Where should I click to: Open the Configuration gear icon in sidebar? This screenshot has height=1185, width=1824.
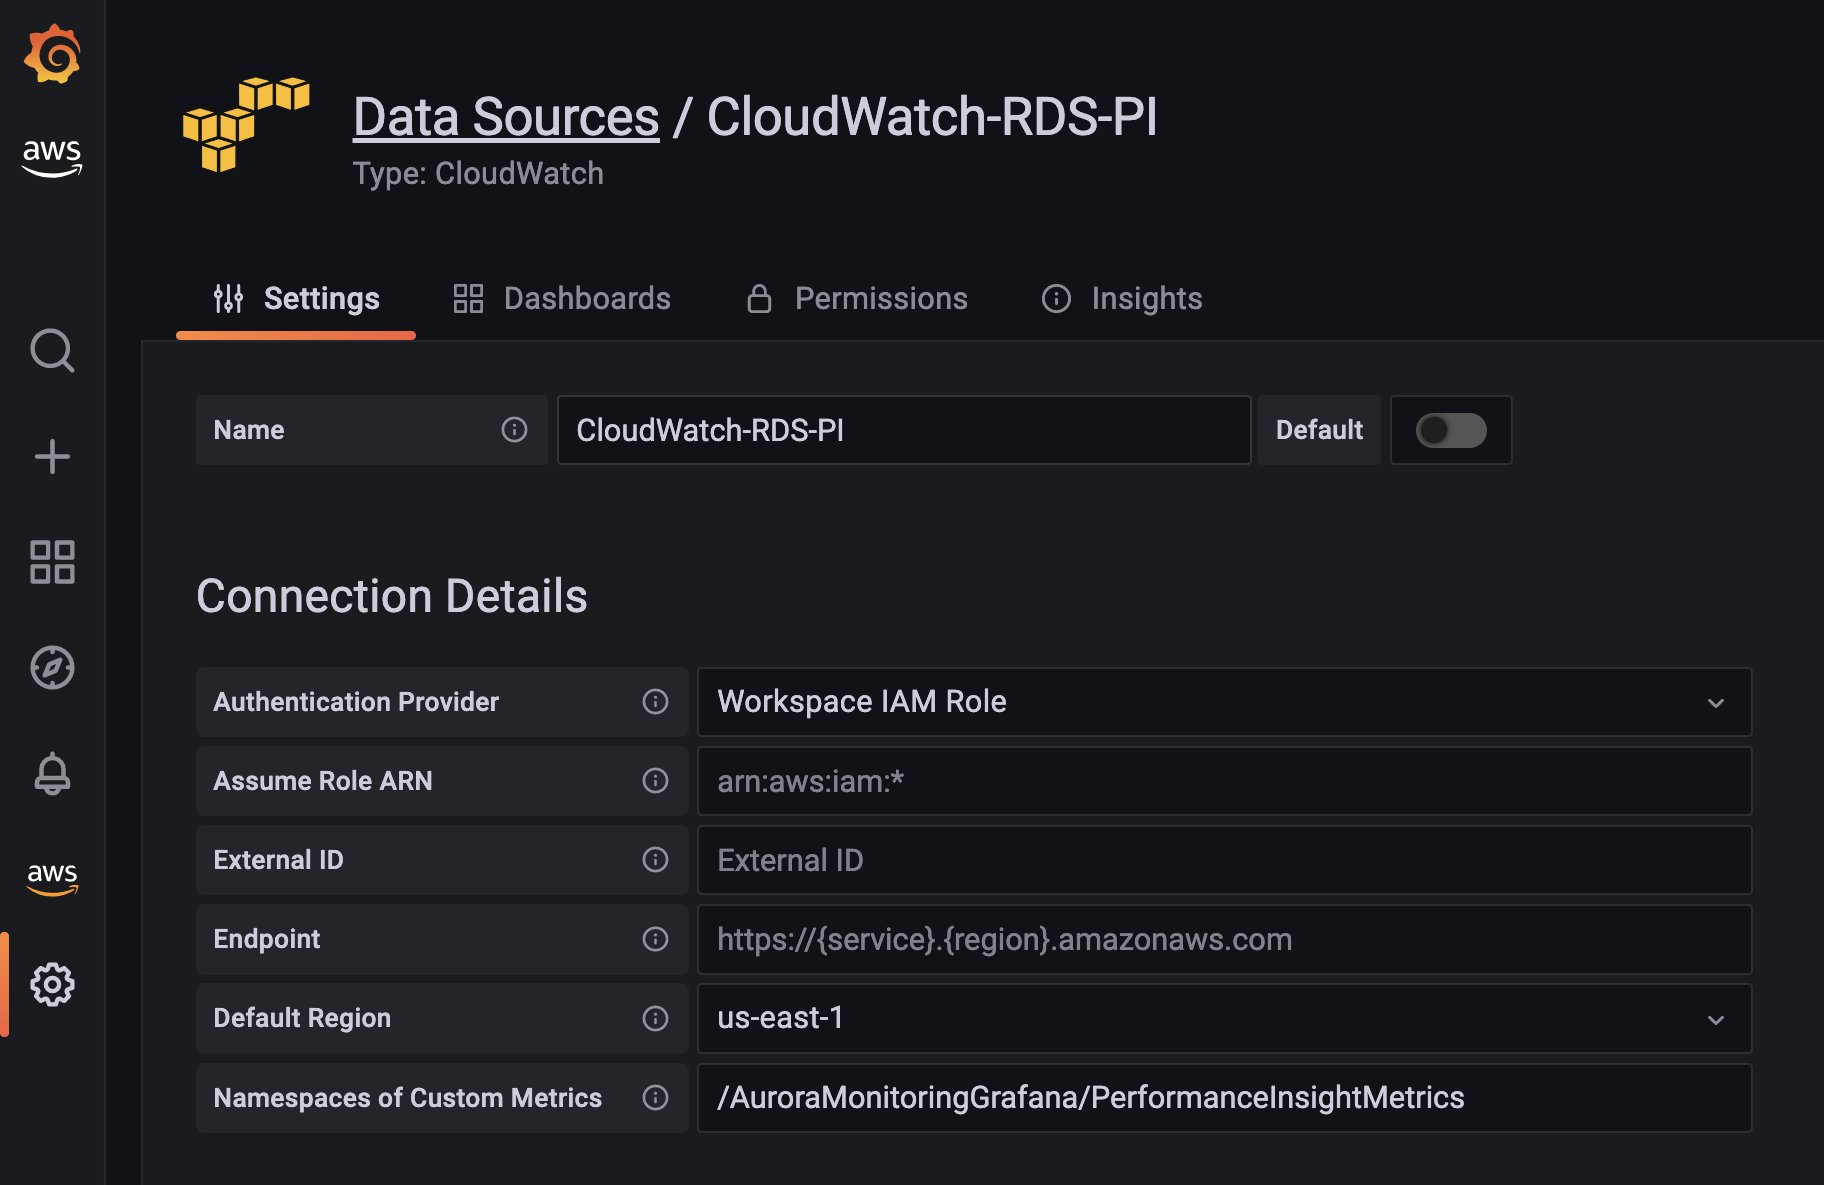pos(53,983)
